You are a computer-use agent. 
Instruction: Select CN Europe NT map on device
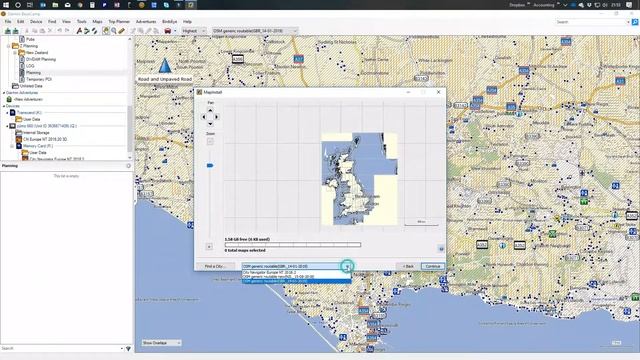pyautogui.click(x=45, y=139)
